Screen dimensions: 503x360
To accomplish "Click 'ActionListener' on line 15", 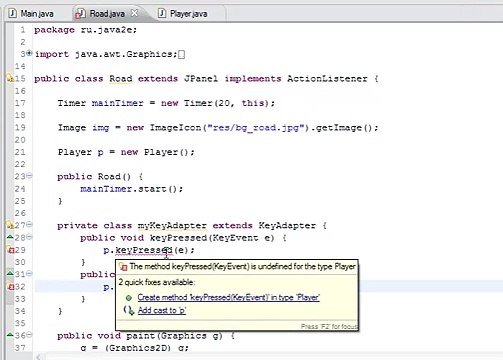I will pos(327,79).
